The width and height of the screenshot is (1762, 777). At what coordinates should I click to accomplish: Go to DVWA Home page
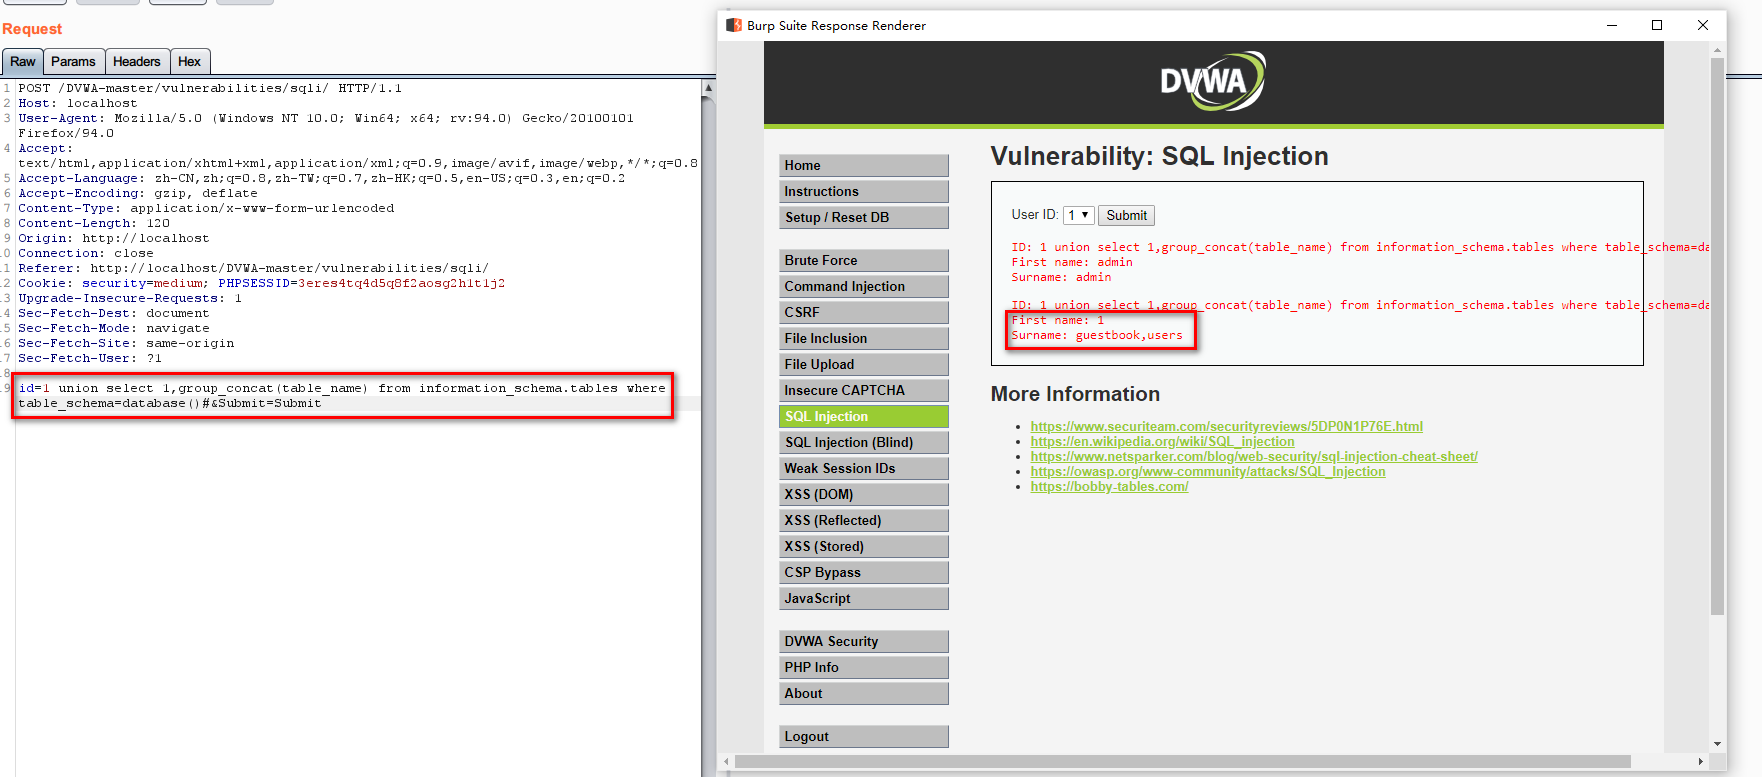(x=864, y=166)
